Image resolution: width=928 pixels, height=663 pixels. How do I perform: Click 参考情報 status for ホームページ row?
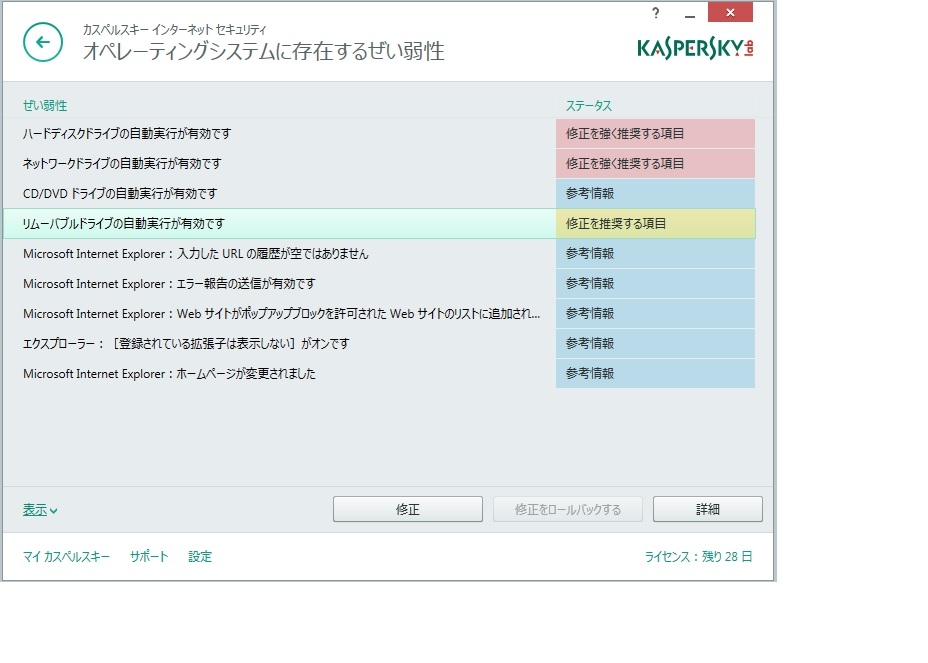click(x=655, y=374)
